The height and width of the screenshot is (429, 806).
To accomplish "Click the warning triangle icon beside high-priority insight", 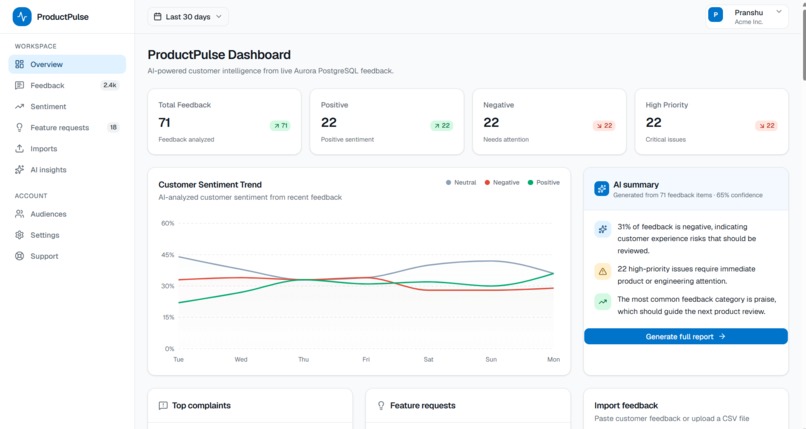I will pyautogui.click(x=602, y=271).
